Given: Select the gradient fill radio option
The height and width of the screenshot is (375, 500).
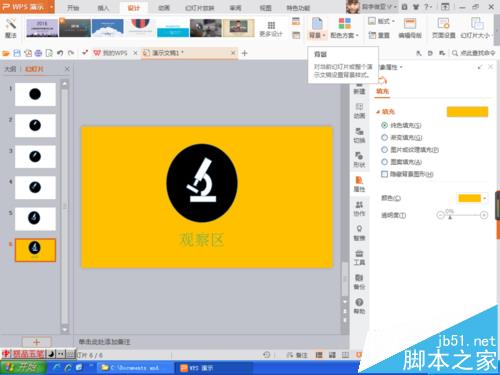Looking at the screenshot, I should [384, 137].
